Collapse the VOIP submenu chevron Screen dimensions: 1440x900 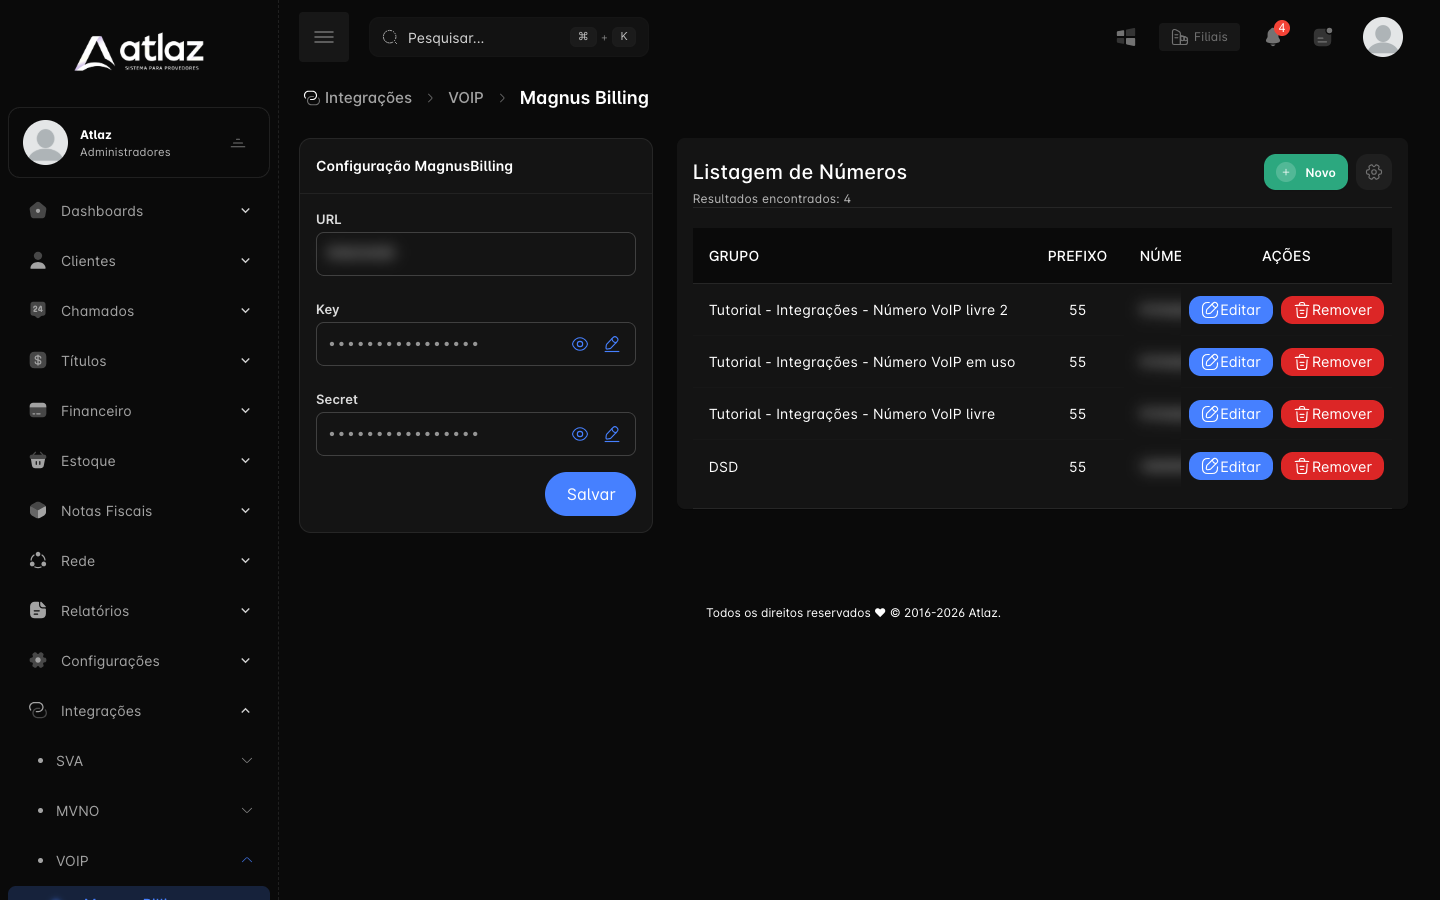[x=246, y=860]
